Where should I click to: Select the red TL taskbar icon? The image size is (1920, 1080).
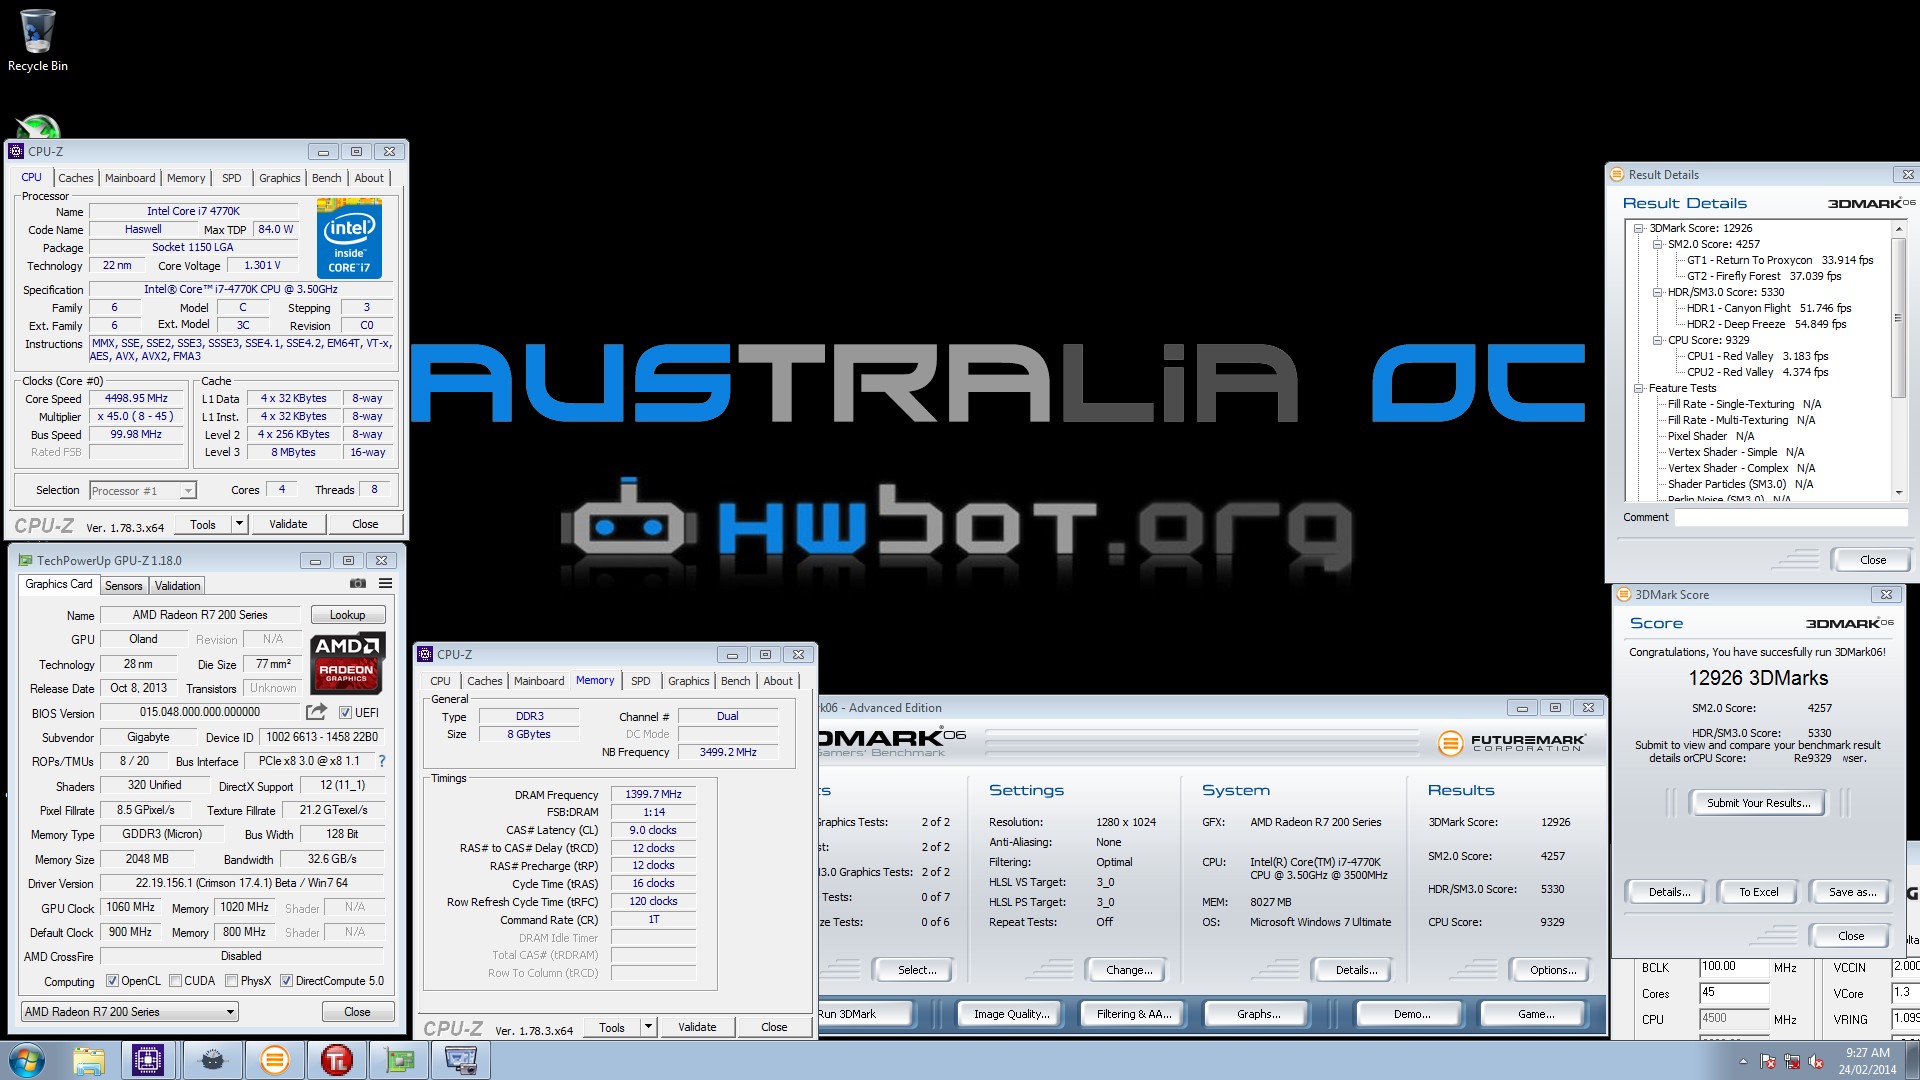336,1060
